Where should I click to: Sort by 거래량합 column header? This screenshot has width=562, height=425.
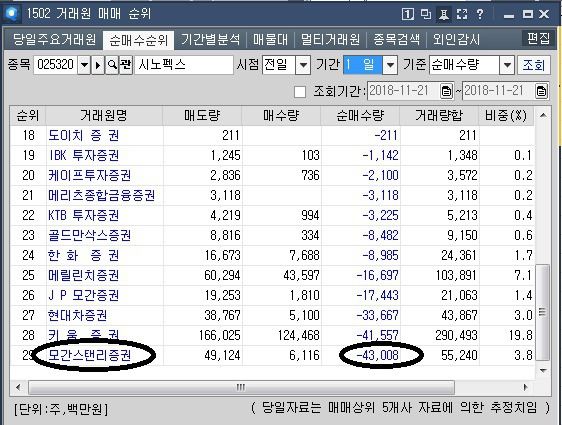[x=439, y=116]
